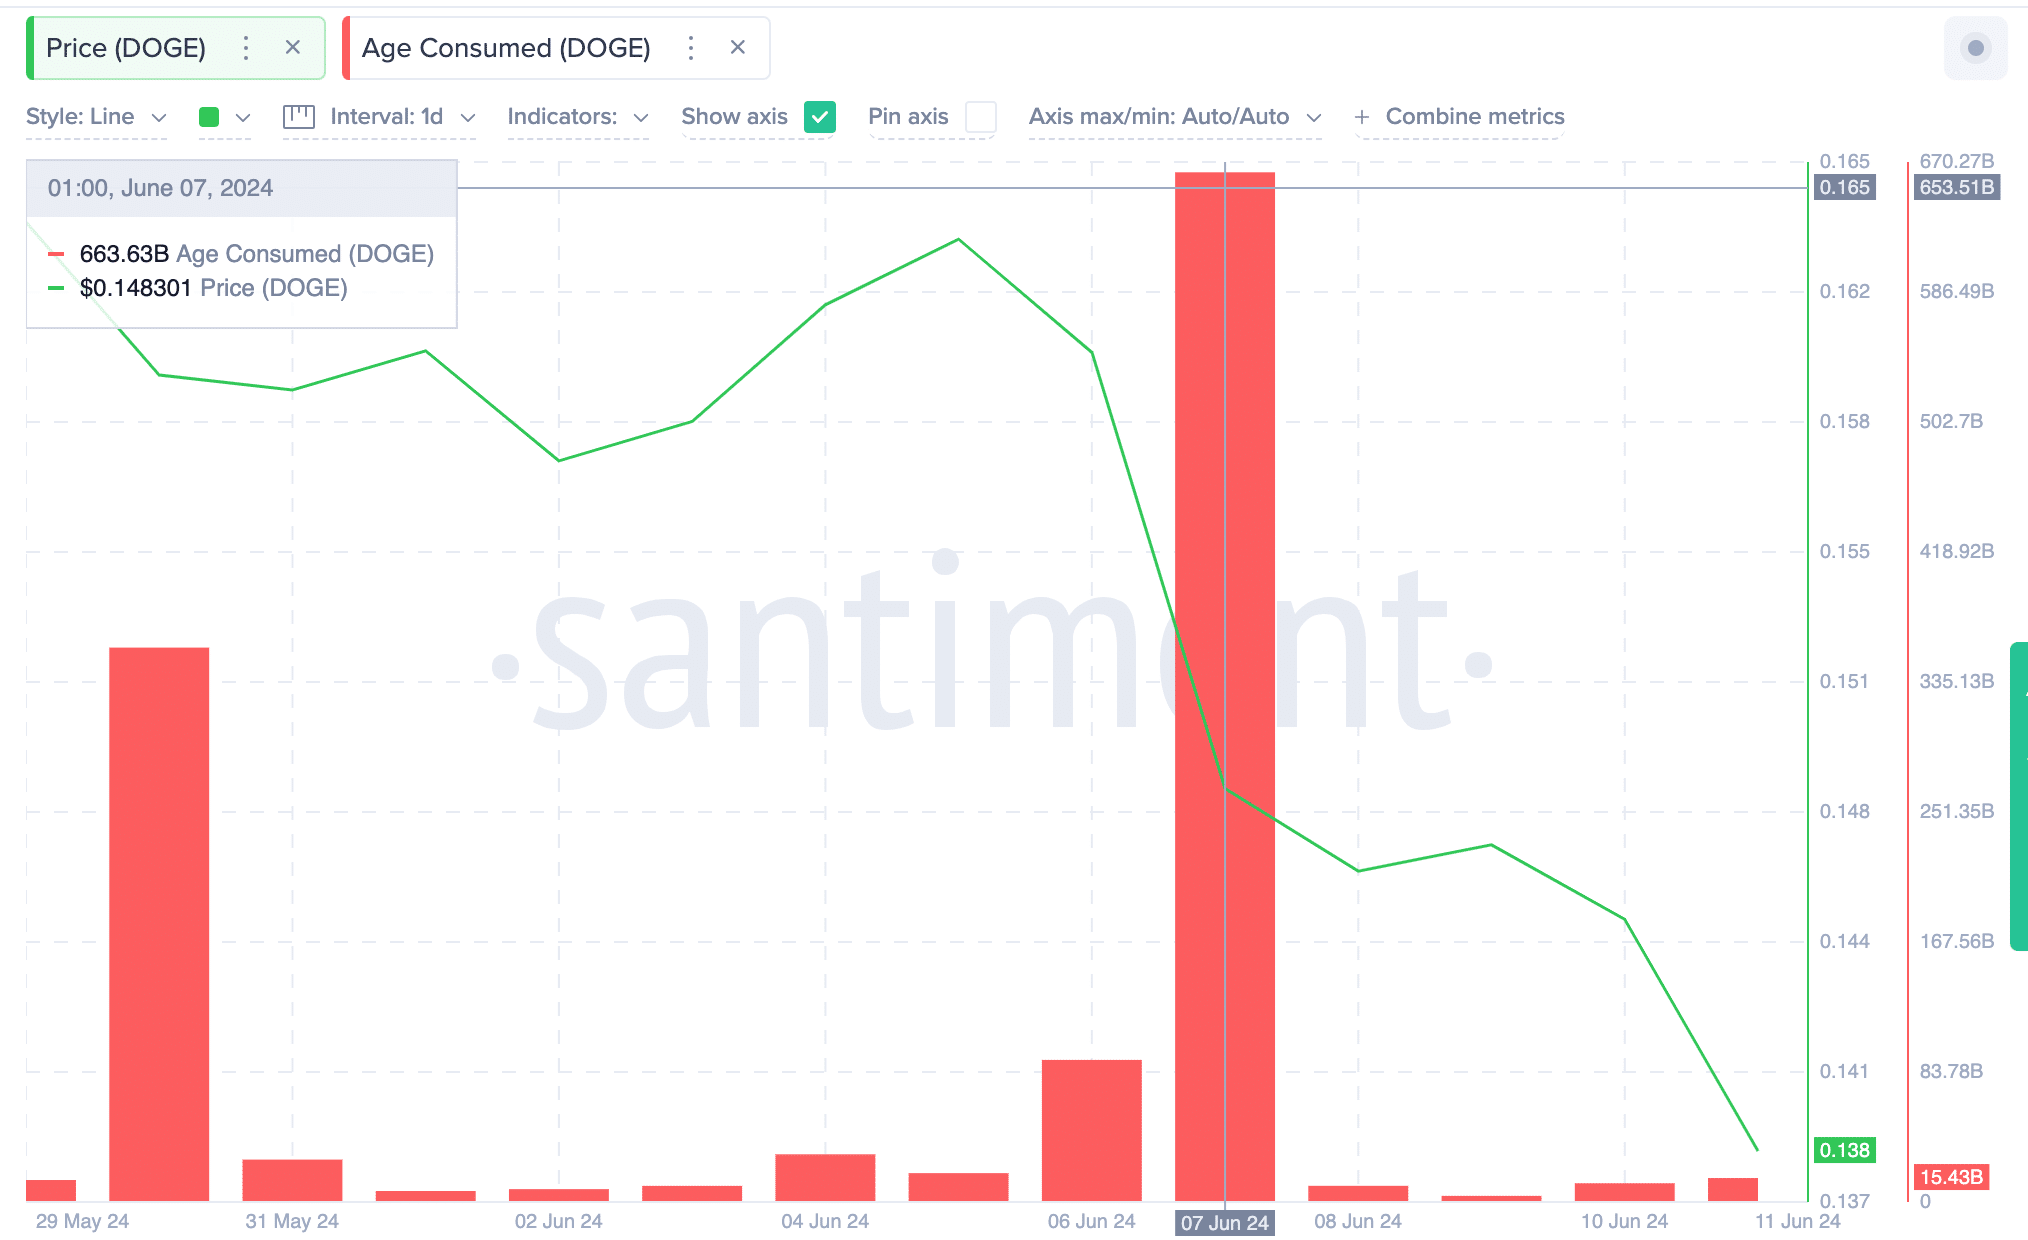Click the 0.158 price axis label
2028x1240 pixels.
point(1845,421)
